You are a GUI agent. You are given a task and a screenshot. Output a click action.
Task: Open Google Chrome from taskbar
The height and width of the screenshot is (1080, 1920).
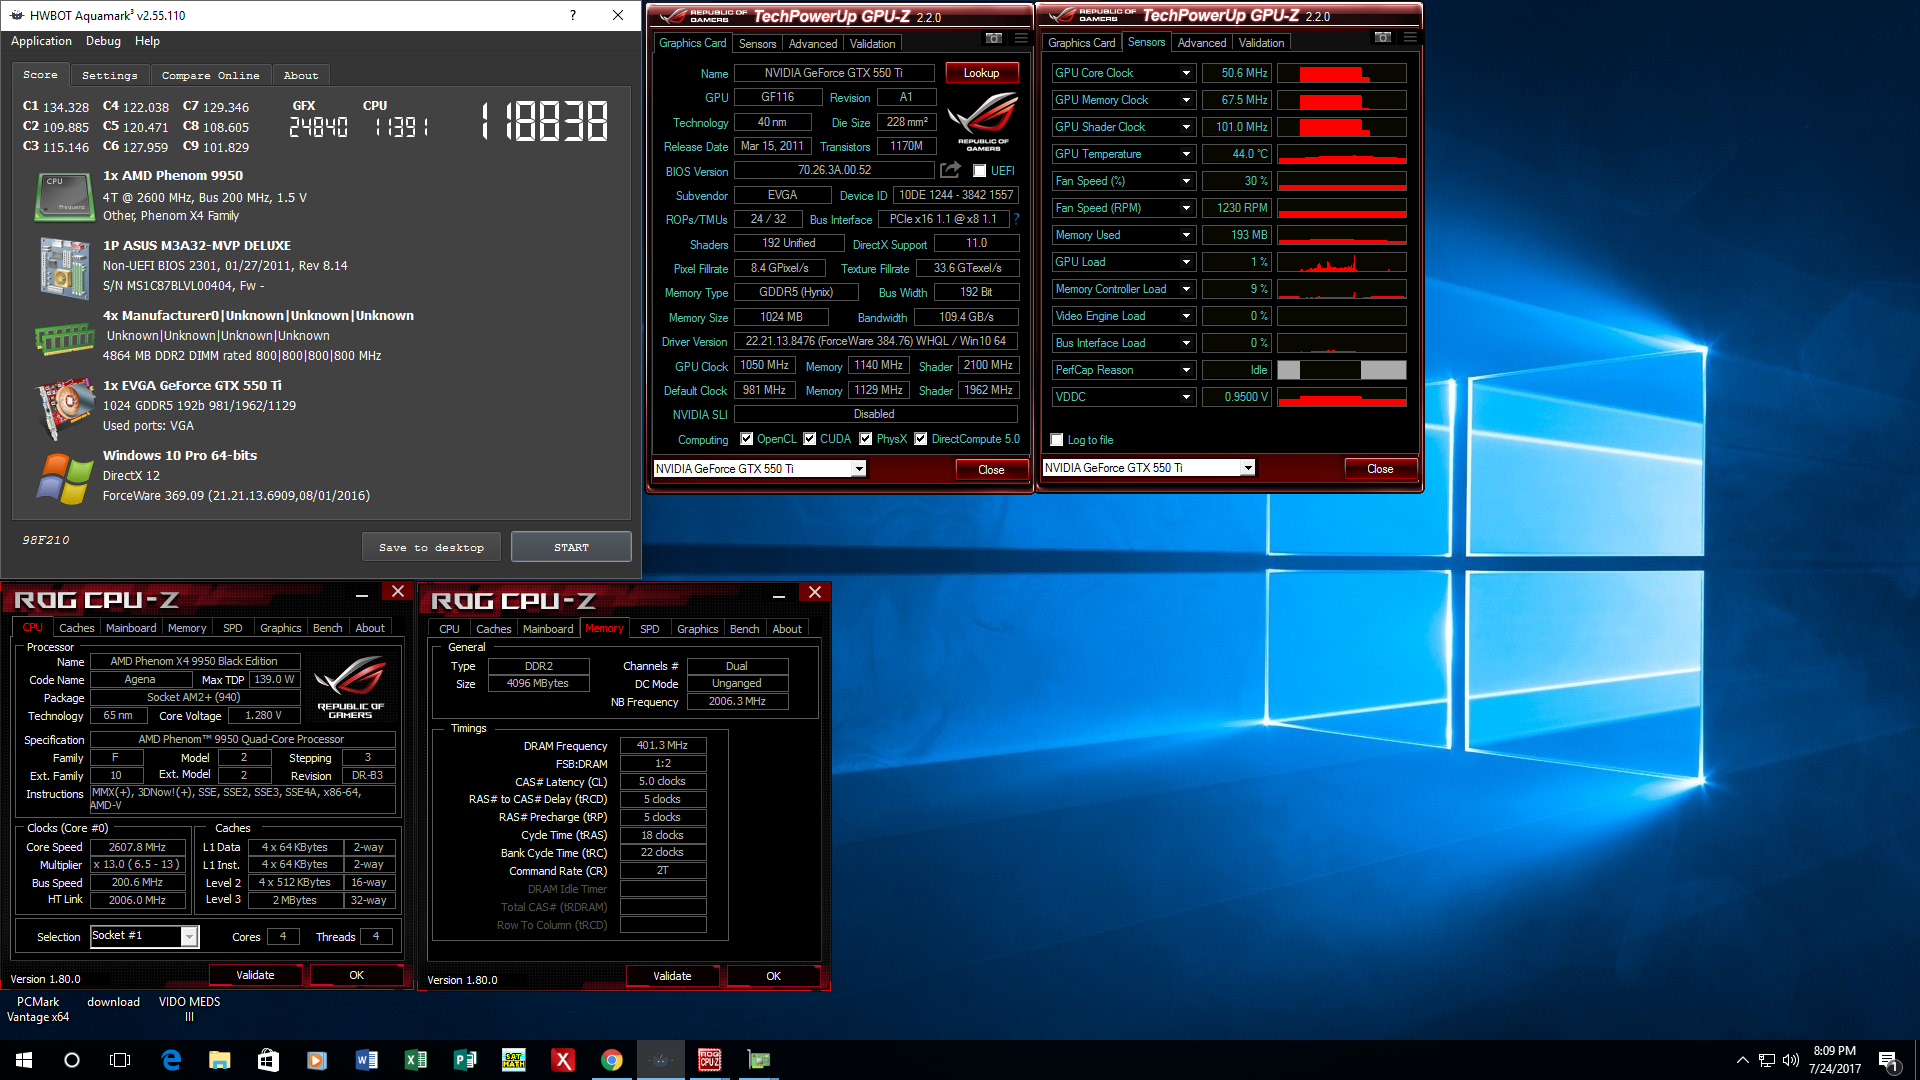pos(612,1060)
